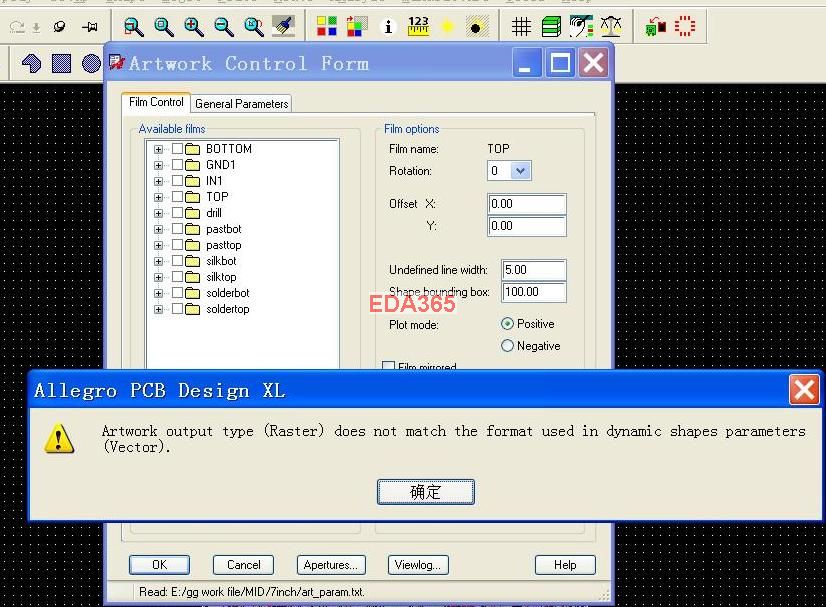
Task: Click the Cancel button
Action: click(243, 565)
